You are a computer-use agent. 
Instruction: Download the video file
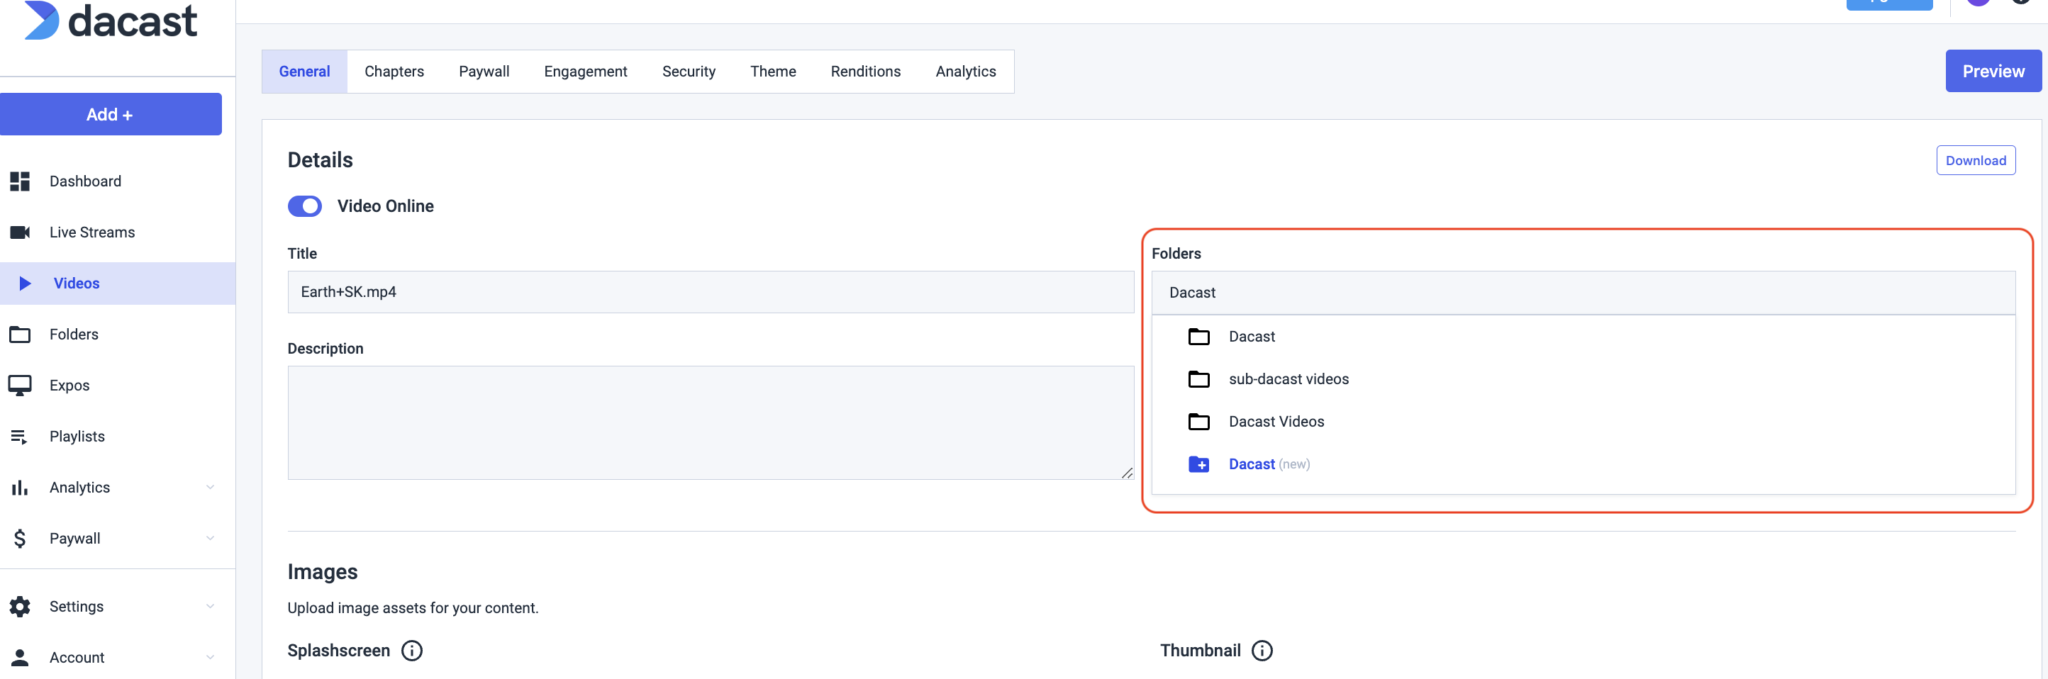pyautogui.click(x=1976, y=160)
